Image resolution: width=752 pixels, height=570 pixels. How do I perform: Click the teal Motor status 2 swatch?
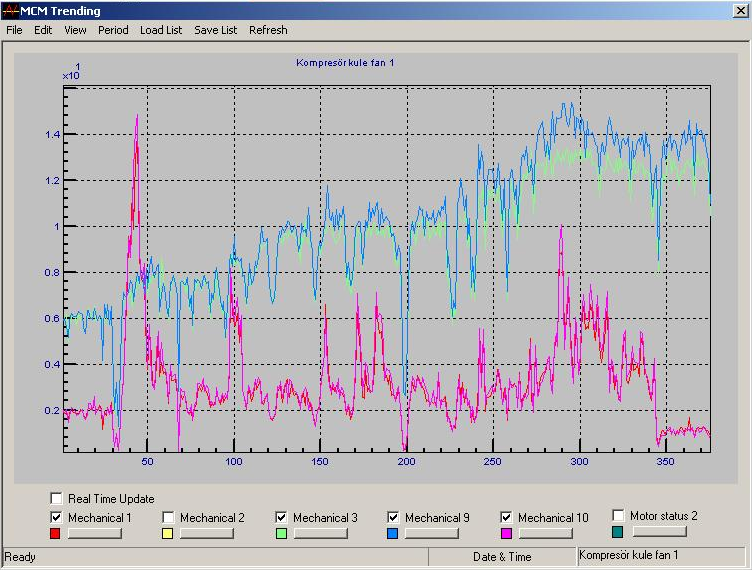618,533
